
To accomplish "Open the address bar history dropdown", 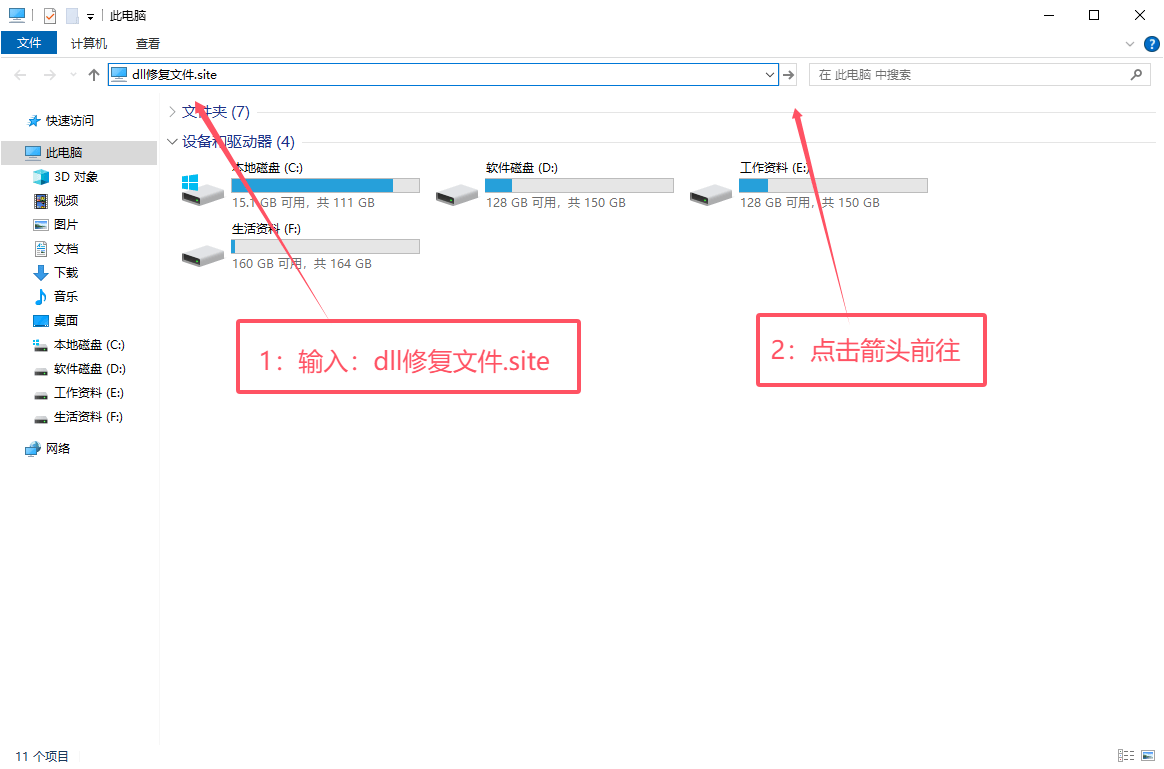I will click(770, 74).
